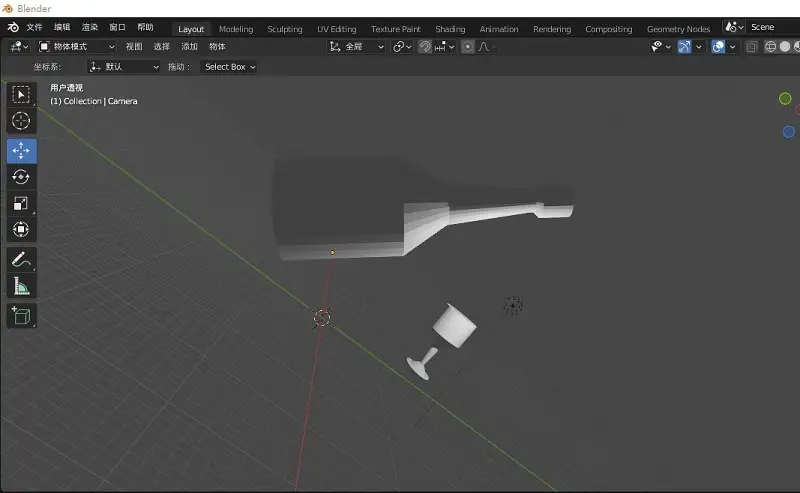Click the '(1) Collection | Camera' text
The width and height of the screenshot is (800, 493).
93,101
